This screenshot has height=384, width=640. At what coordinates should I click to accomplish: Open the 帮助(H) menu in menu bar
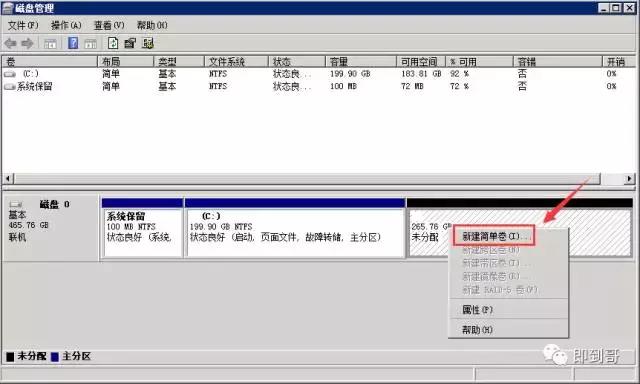point(152,25)
